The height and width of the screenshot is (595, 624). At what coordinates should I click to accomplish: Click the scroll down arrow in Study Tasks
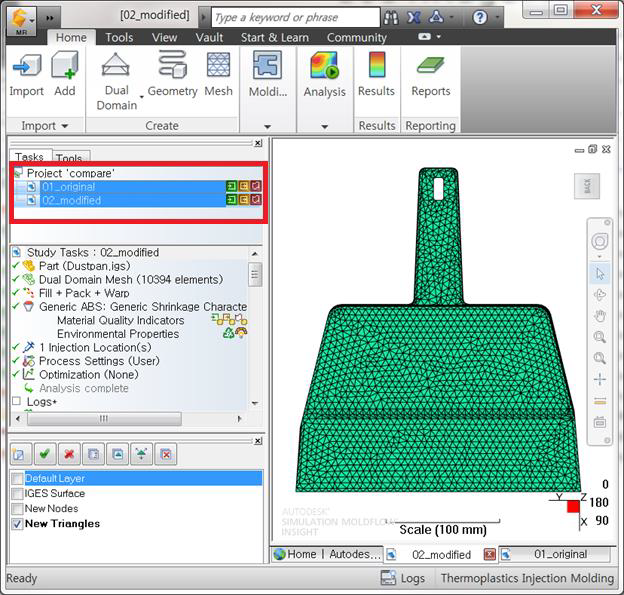pyautogui.click(x=255, y=403)
